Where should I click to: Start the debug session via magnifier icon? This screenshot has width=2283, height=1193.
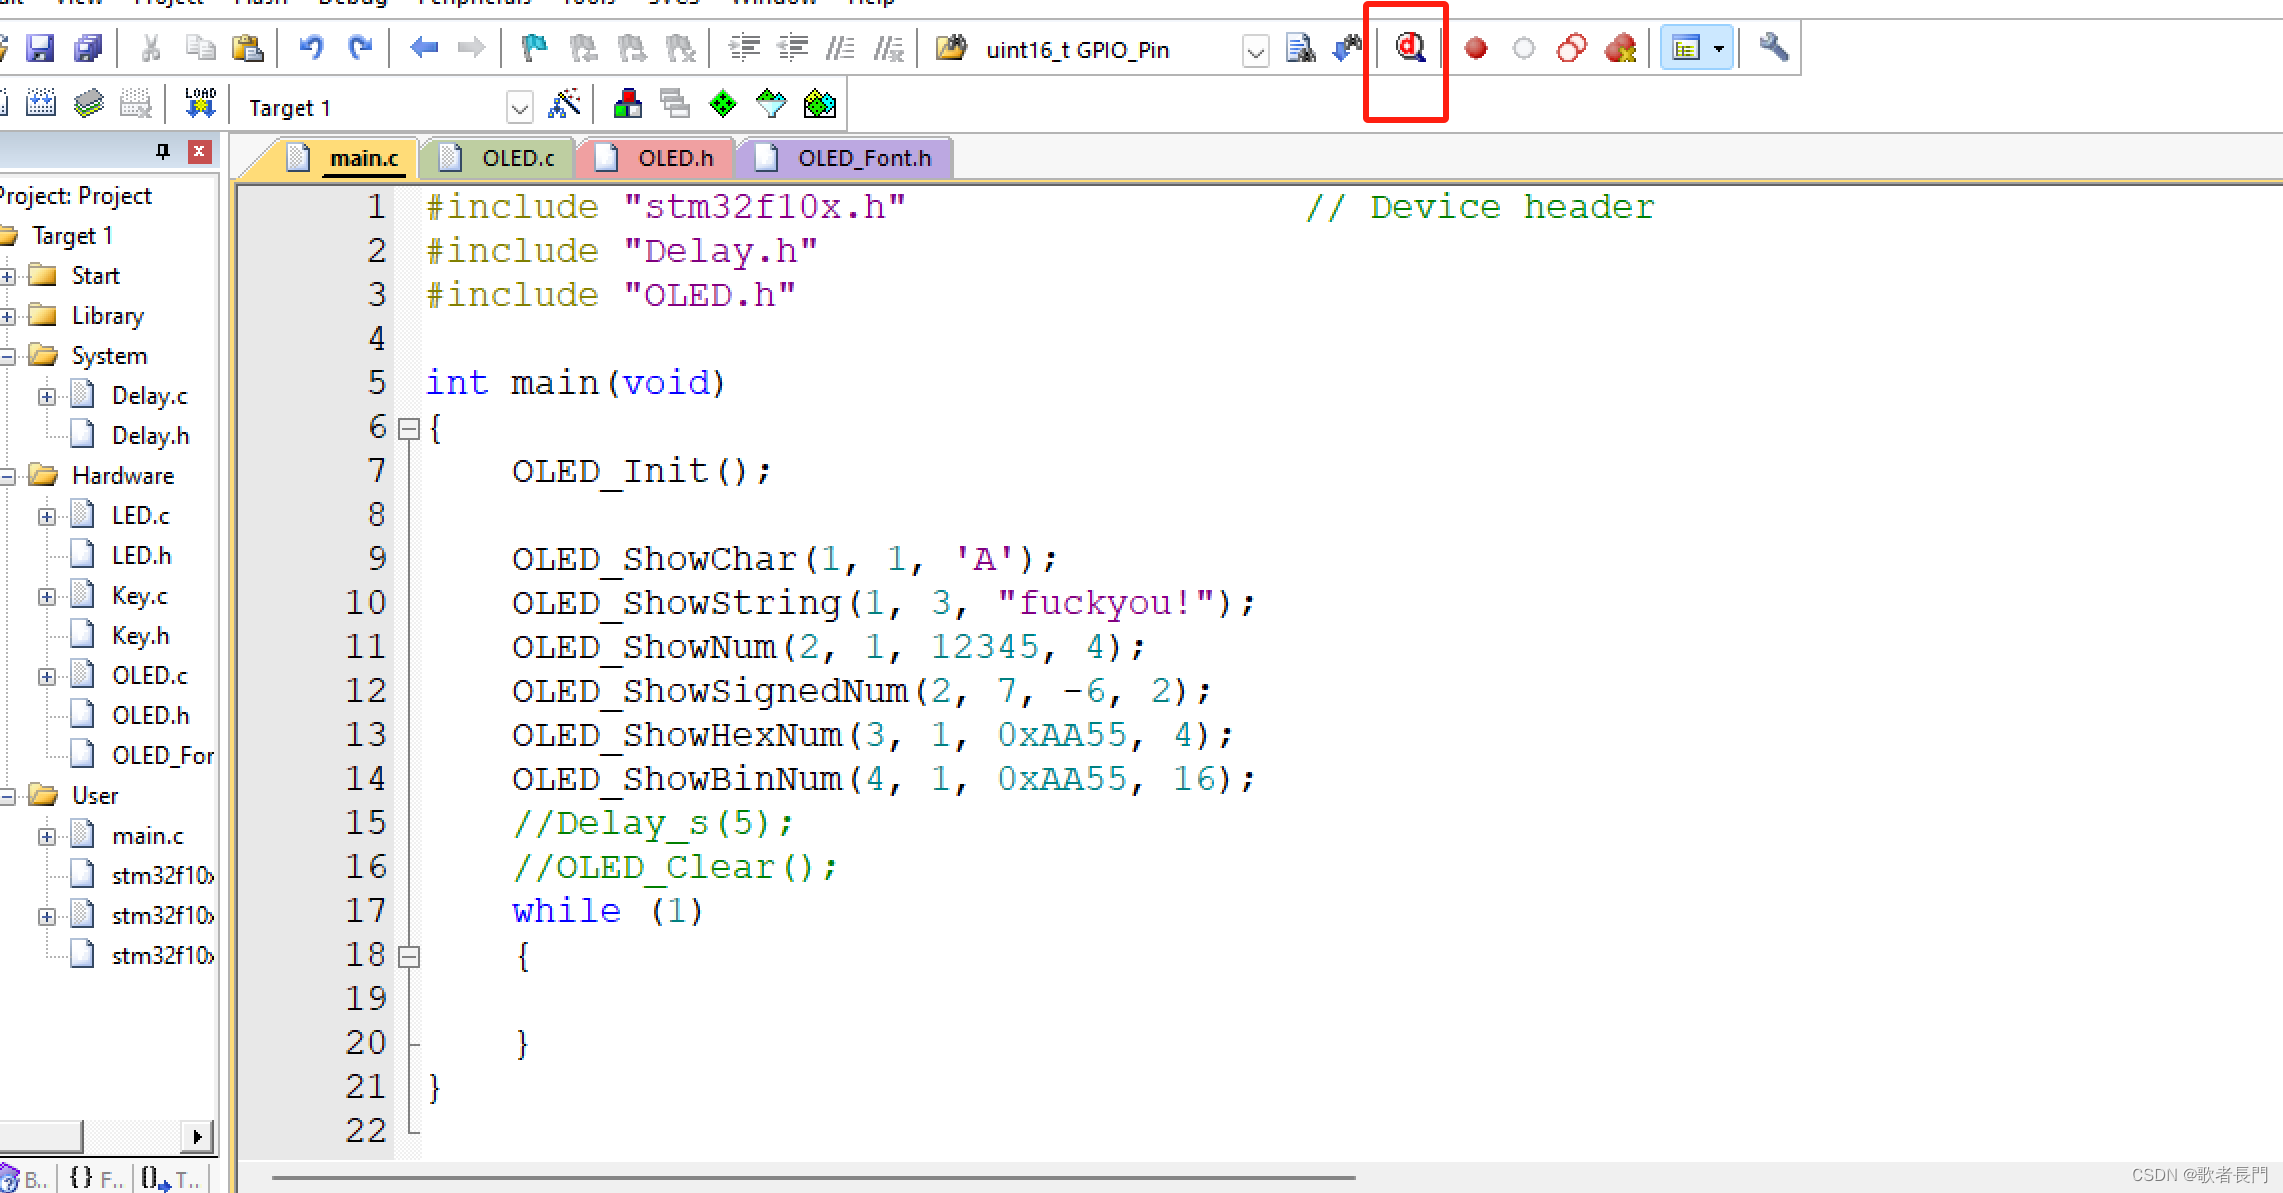(1410, 47)
